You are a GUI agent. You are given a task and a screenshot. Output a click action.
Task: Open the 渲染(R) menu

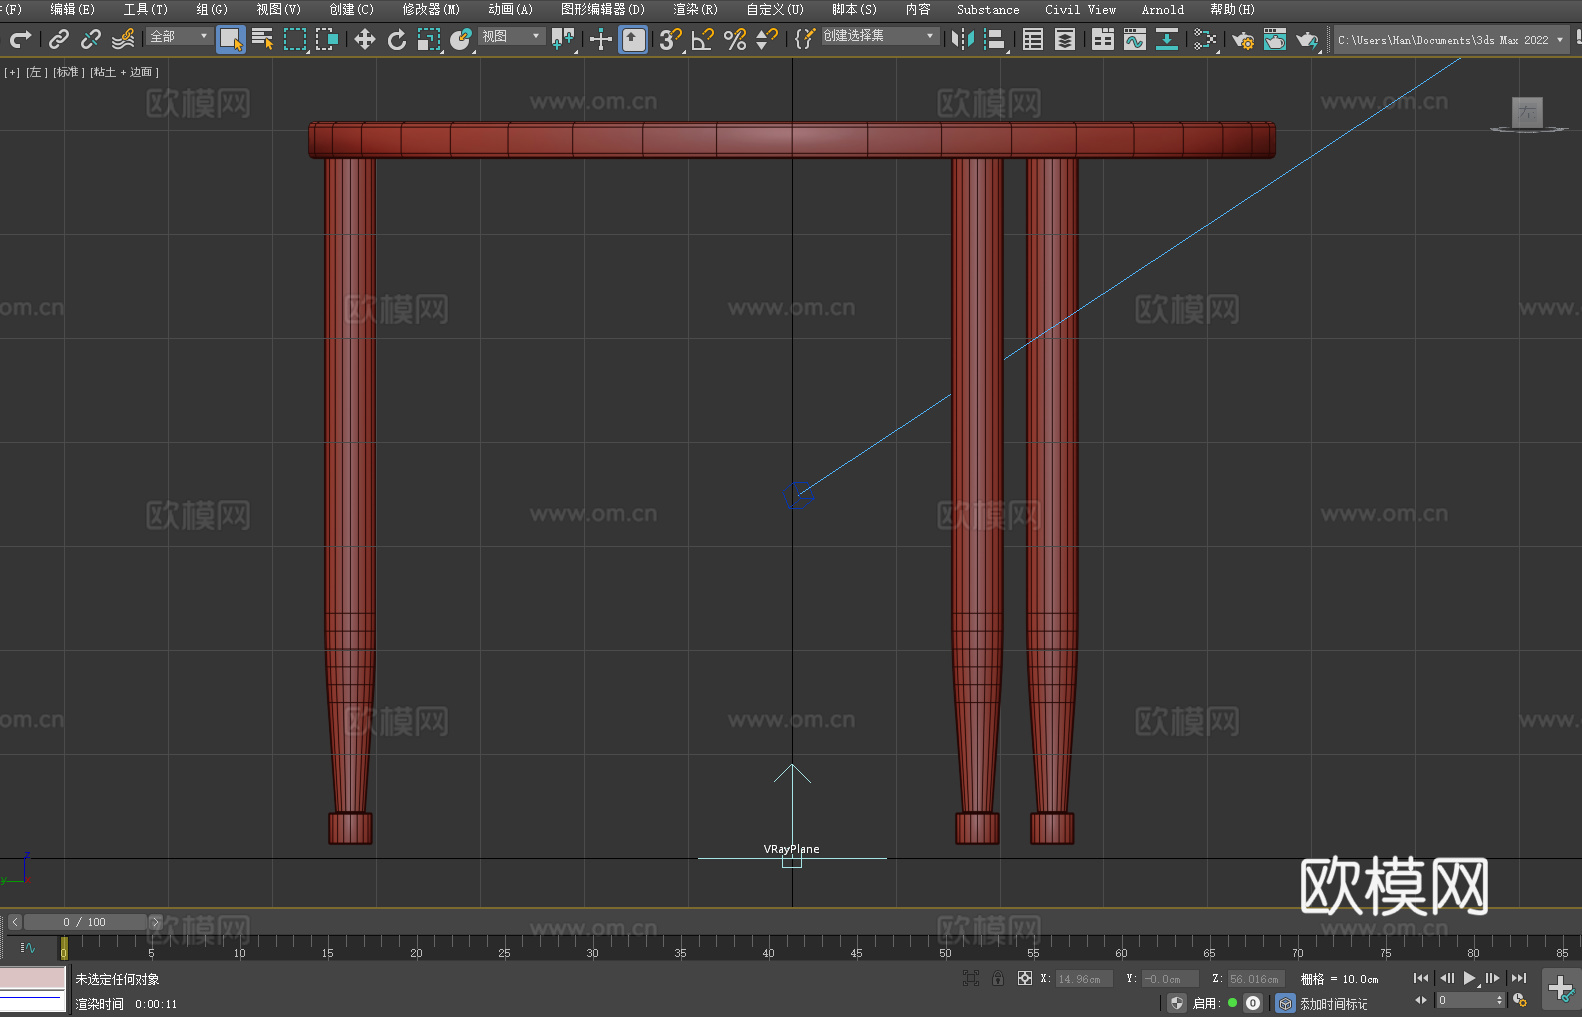[x=695, y=9]
